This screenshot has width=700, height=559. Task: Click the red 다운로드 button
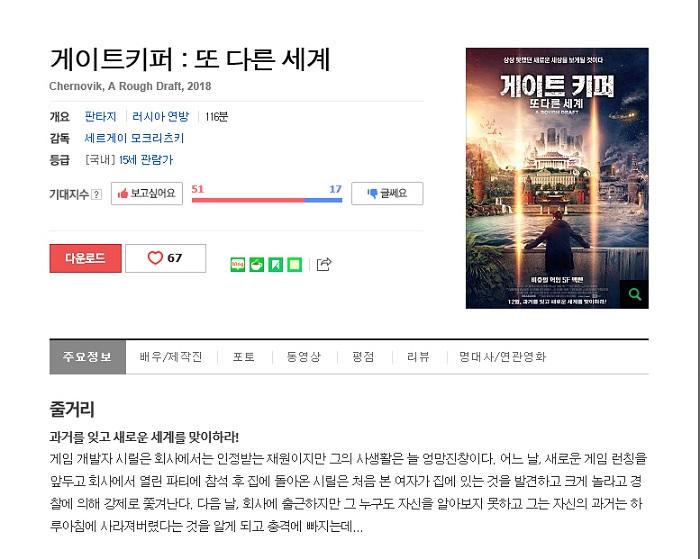(85, 258)
